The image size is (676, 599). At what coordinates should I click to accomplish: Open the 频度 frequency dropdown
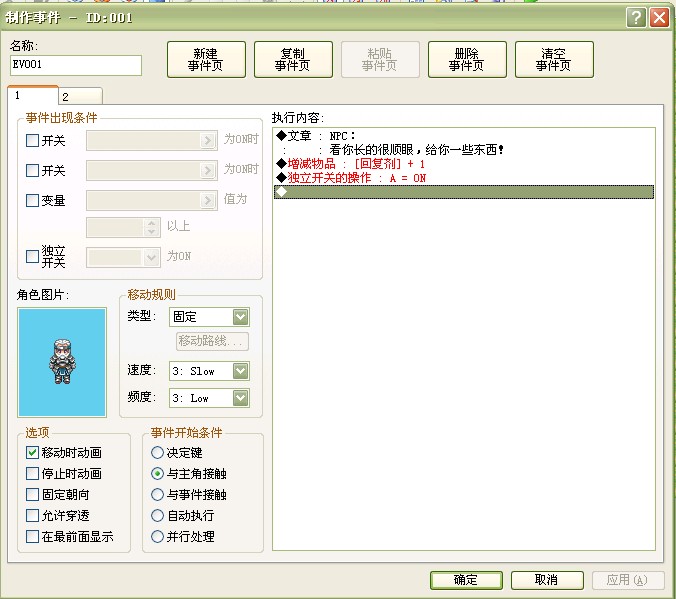pyautogui.click(x=209, y=398)
